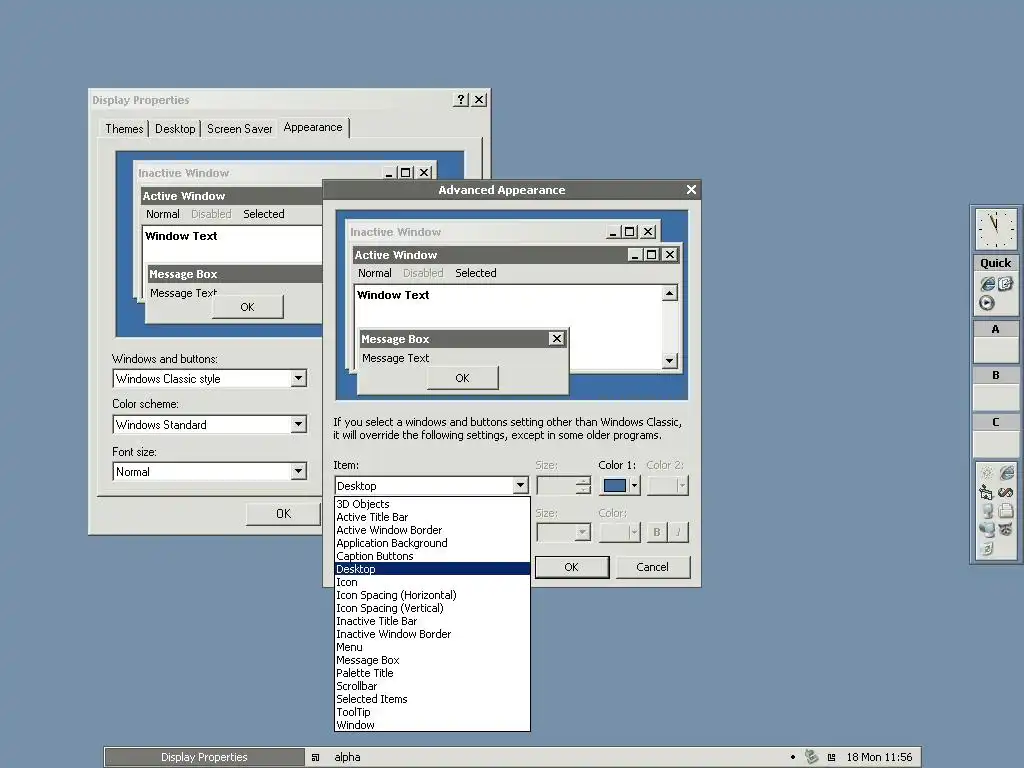Open the disabled font Color dropdown
The height and width of the screenshot is (768, 1024).
pyautogui.click(x=619, y=532)
